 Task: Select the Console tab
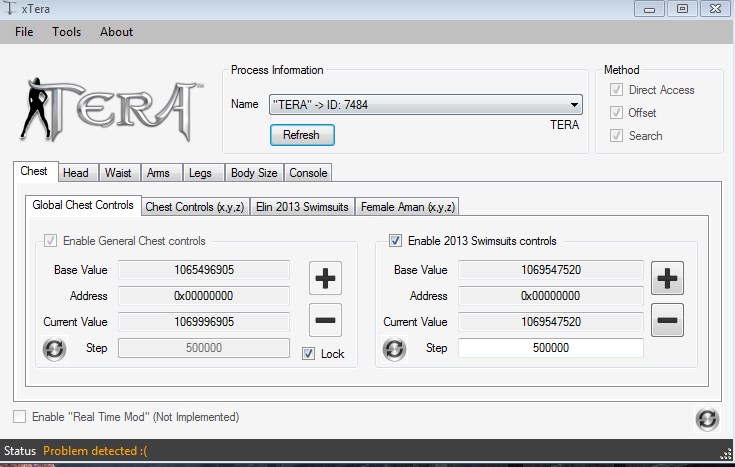pyautogui.click(x=308, y=173)
